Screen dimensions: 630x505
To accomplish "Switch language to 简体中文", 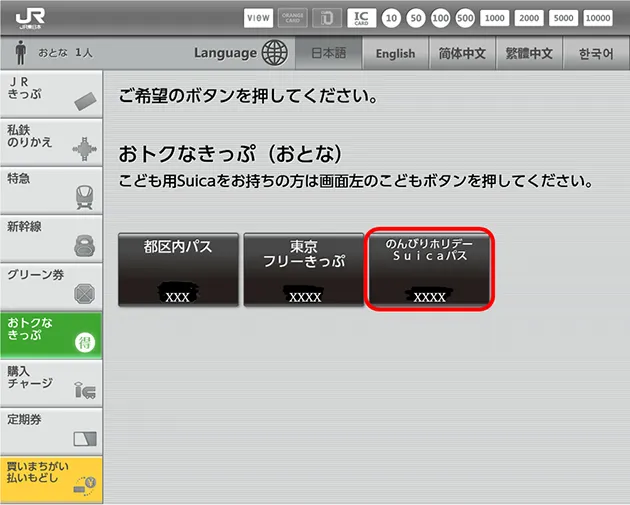I will click(x=462, y=53).
